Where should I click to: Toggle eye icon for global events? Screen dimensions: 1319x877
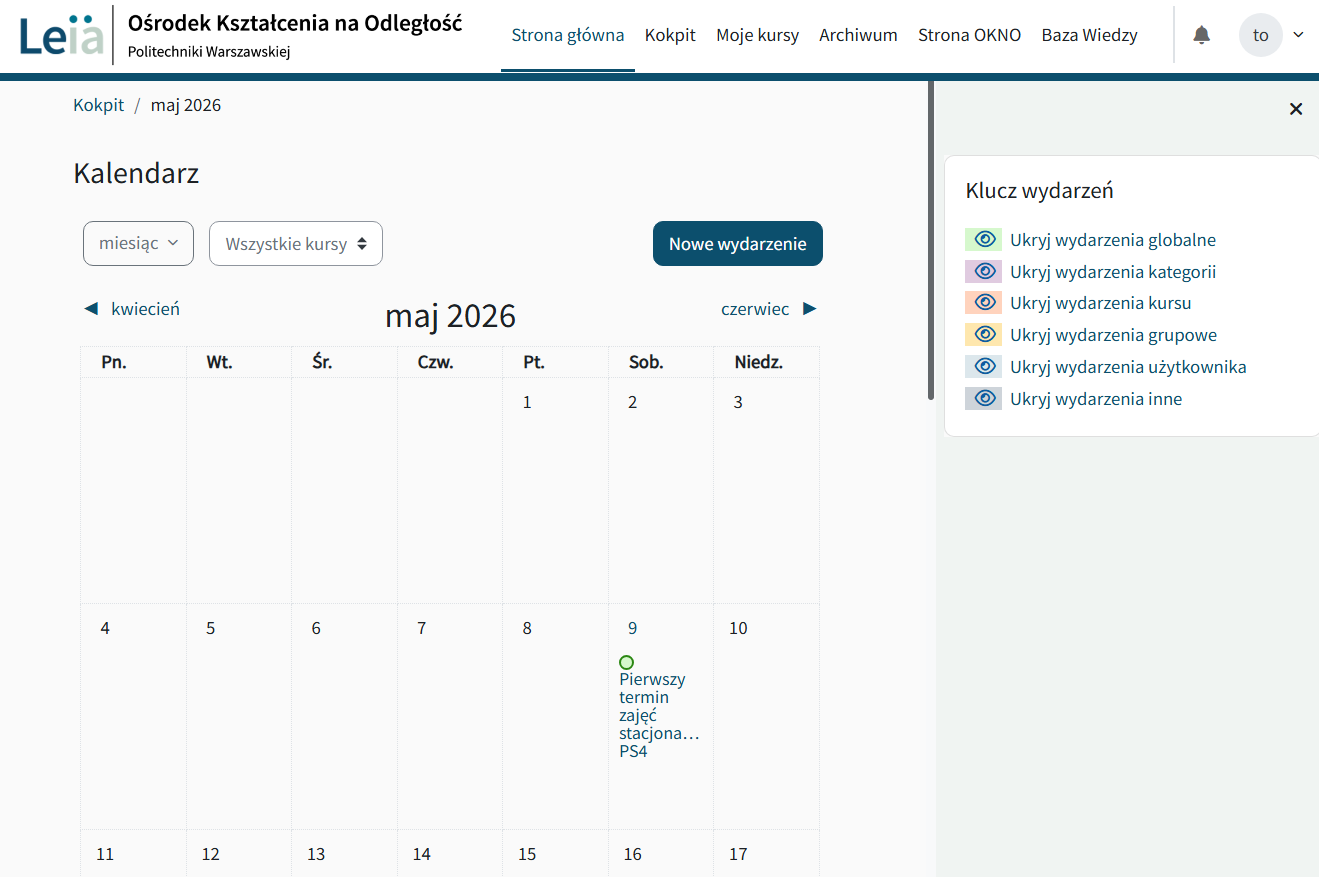click(x=983, y=240)
